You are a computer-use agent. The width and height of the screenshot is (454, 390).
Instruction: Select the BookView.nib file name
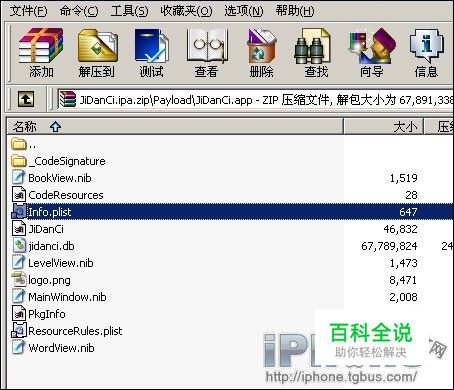60,178
